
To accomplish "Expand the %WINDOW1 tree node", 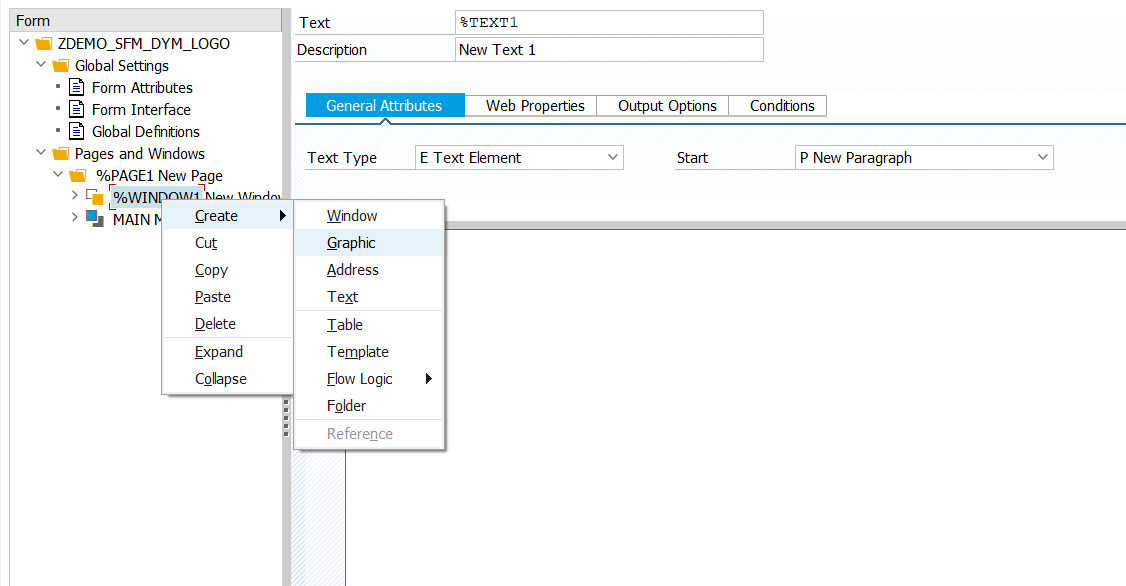I will 75,197.
